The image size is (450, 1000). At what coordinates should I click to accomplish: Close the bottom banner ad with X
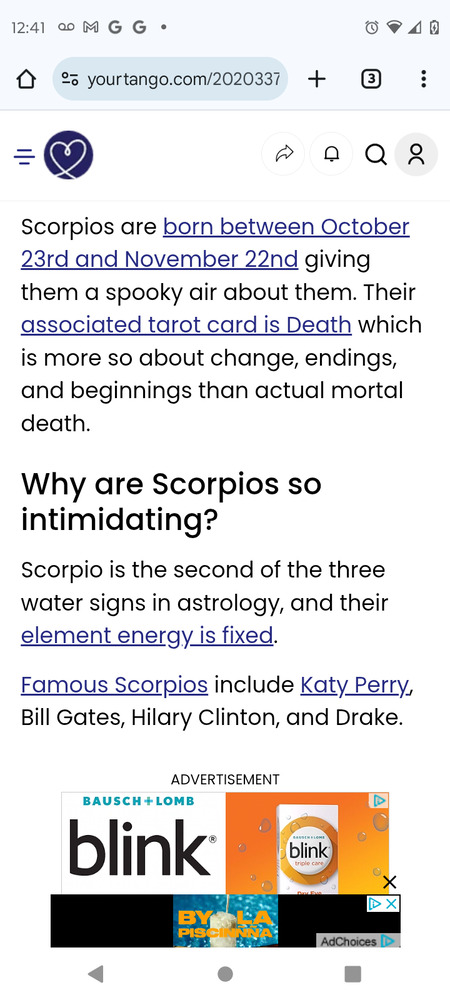pyautogui.click(x=389, y=883)
